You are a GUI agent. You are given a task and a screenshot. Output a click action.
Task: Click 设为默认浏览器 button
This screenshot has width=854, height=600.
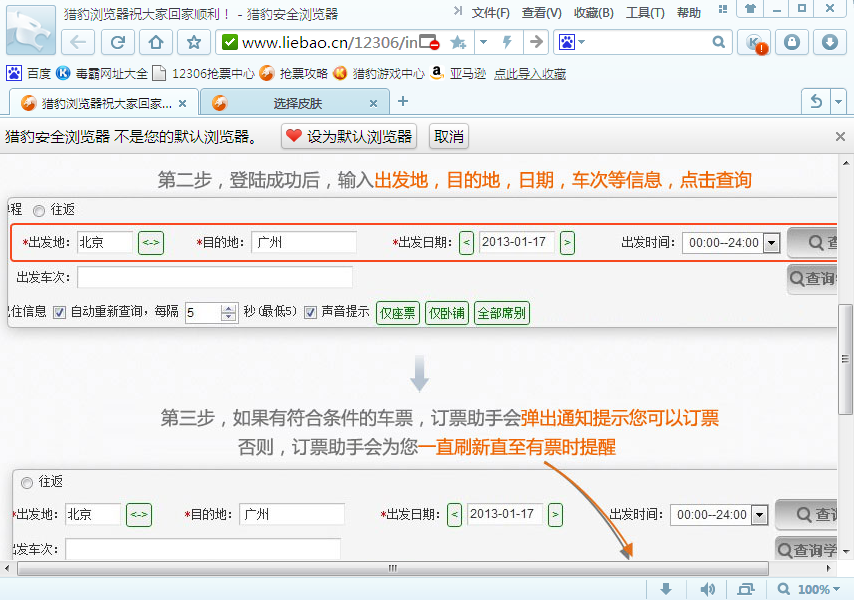[349, 137]
